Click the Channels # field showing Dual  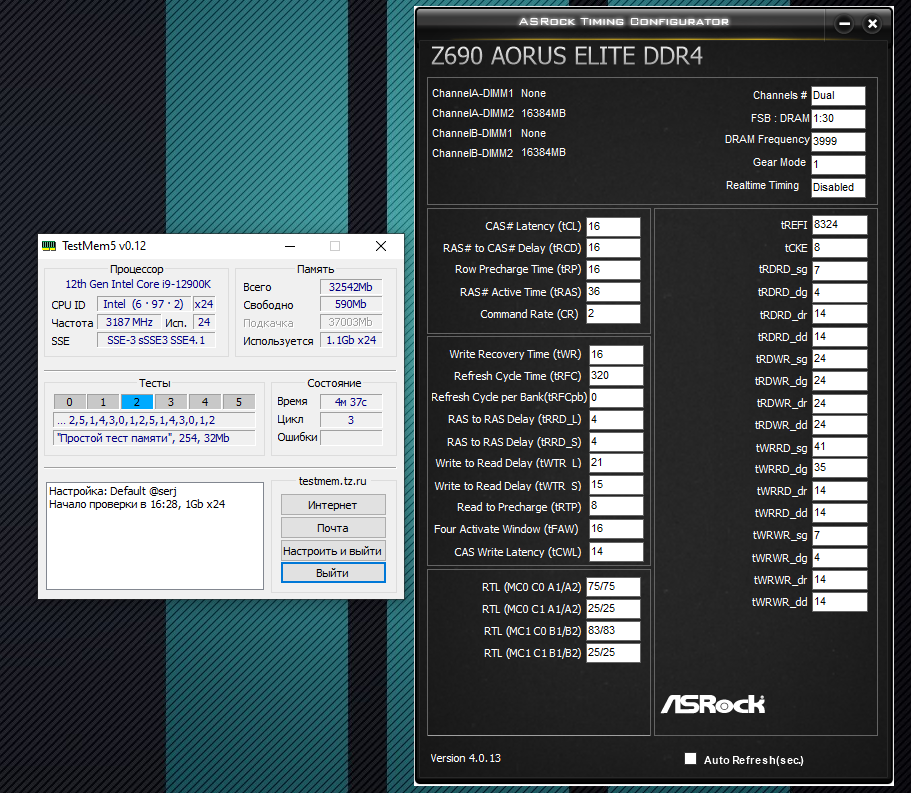(838, 96)
